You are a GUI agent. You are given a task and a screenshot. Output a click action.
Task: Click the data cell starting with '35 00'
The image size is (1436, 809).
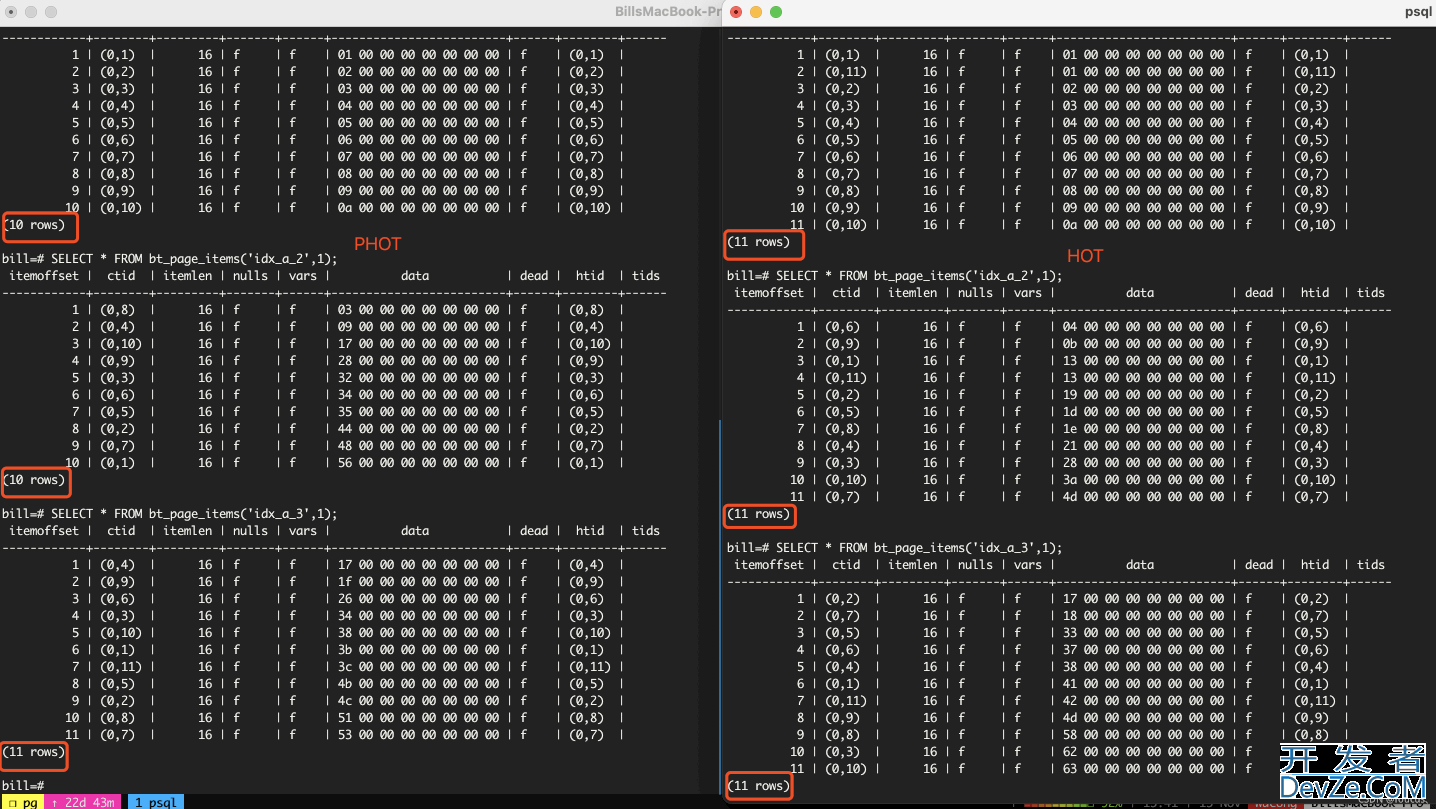tap(418, 412)
